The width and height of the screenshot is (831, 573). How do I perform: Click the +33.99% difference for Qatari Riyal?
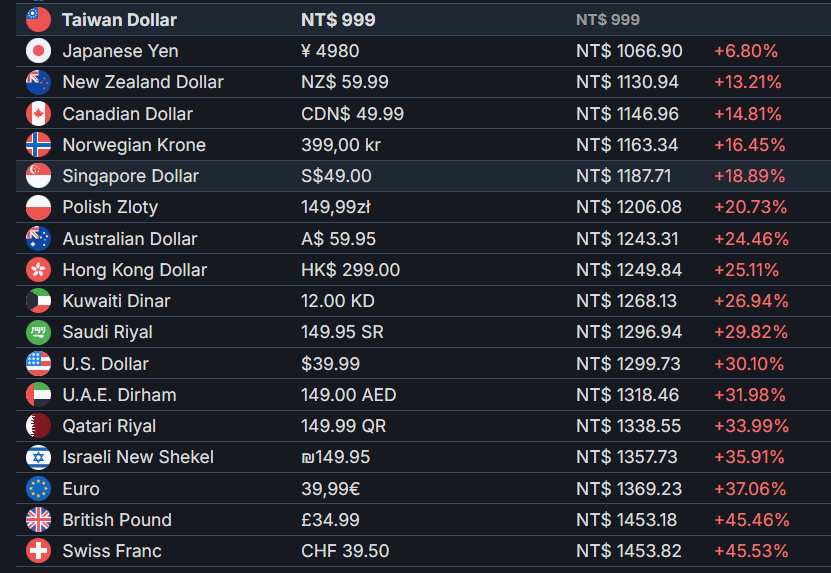[751, 426]
